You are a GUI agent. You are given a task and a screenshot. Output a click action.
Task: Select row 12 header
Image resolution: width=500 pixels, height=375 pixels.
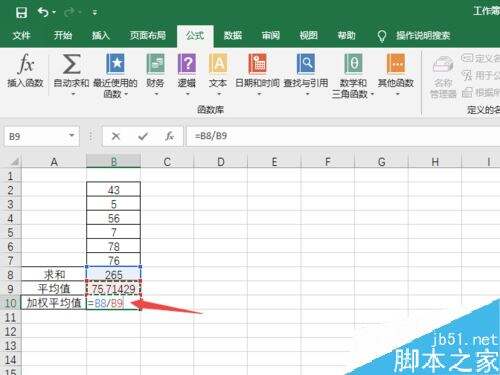point(10,331)
